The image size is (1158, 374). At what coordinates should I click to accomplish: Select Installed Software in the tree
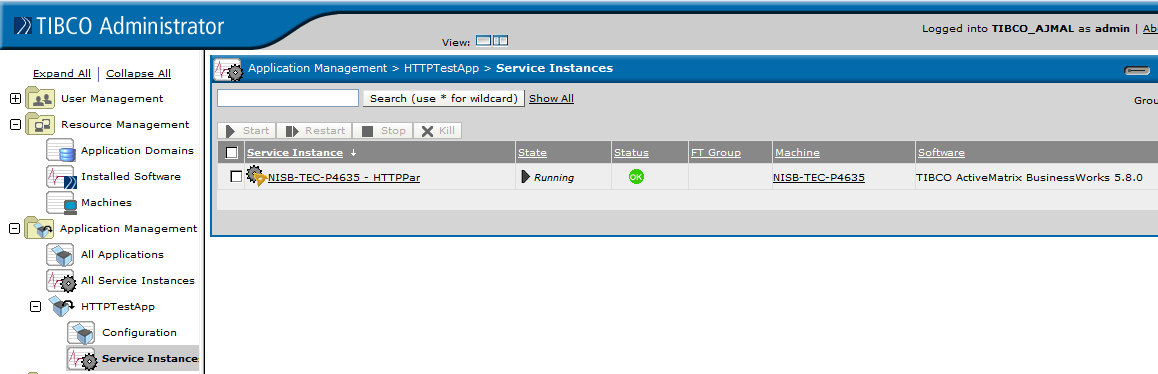(131, 177)
